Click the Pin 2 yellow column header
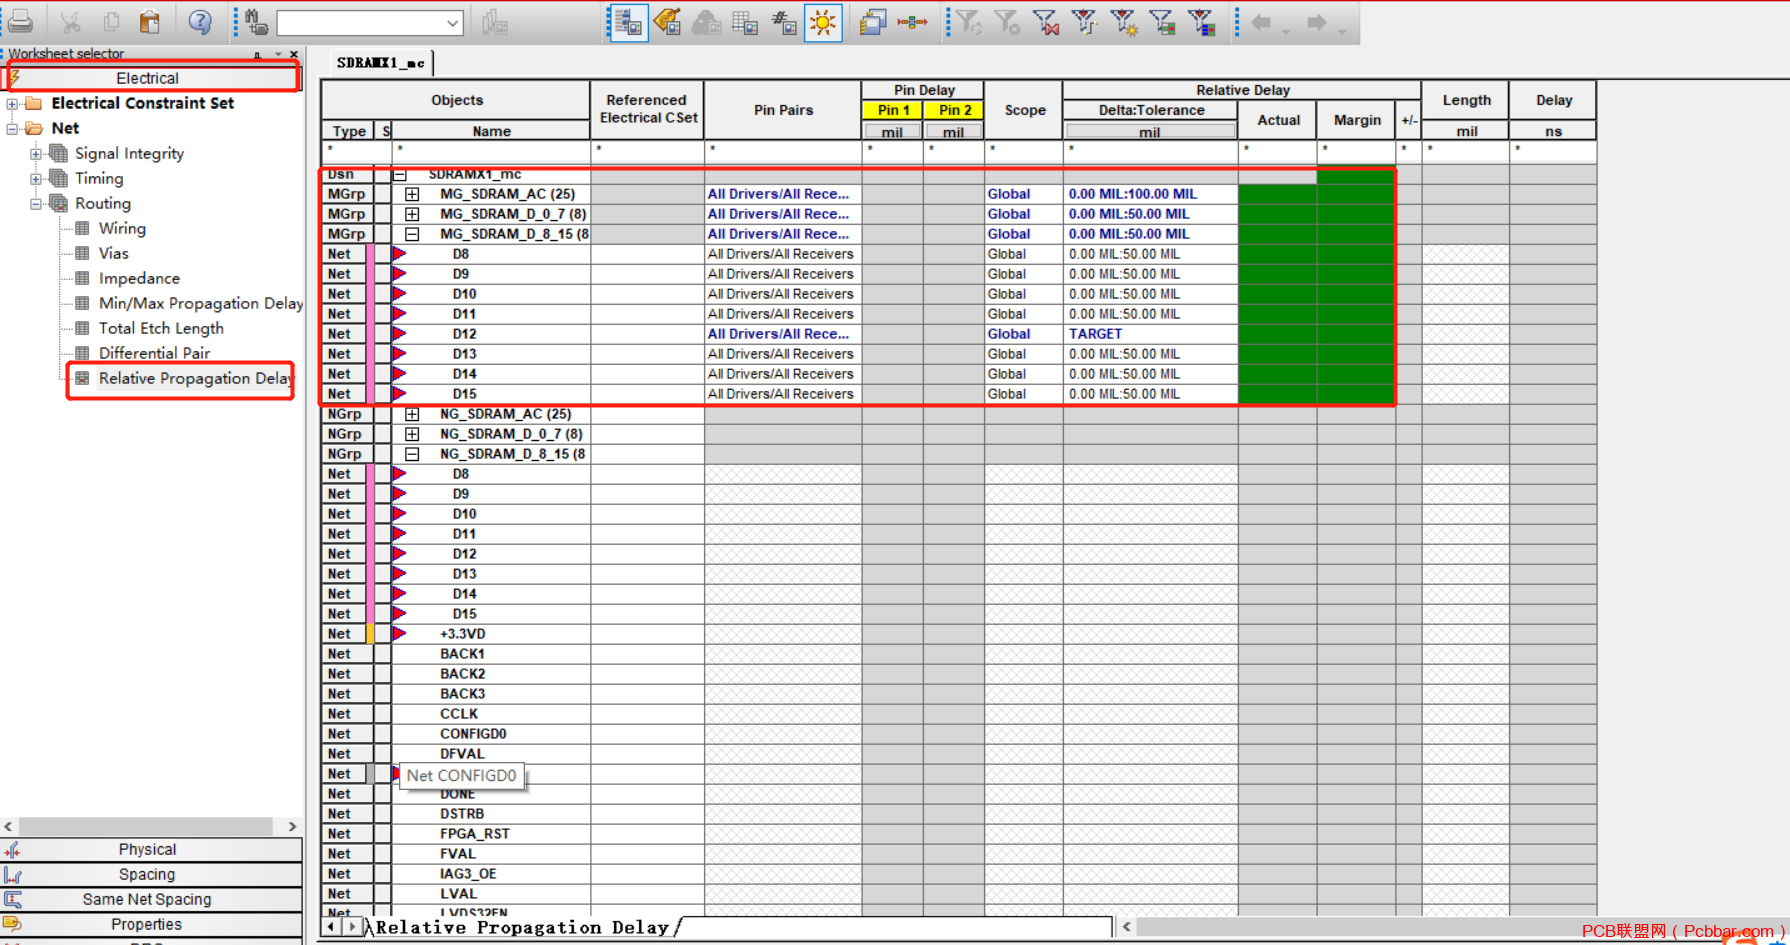This screenshot has height=945, width=1790. tap(955, 110)
